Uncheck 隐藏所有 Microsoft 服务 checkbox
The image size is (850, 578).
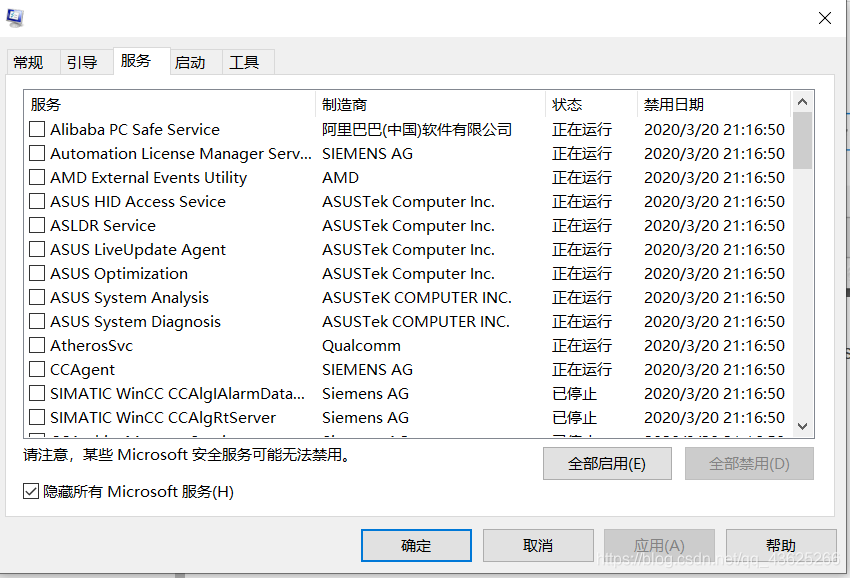[x=31, y=491]
